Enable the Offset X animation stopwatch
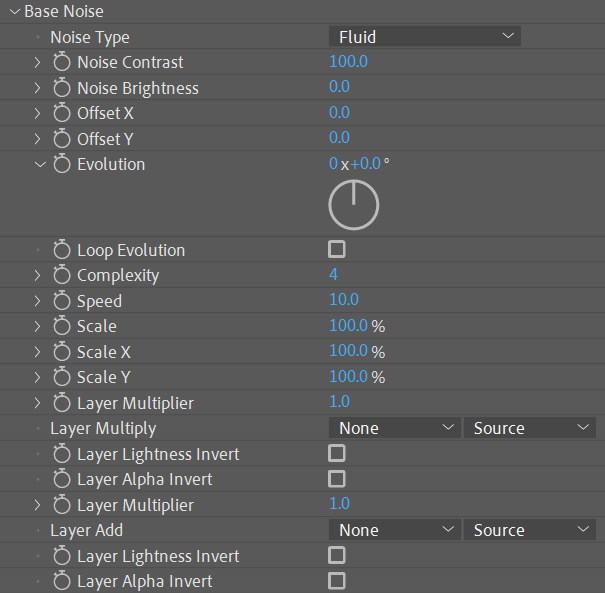Screen dimensions: 605x593 click(62, 113)
